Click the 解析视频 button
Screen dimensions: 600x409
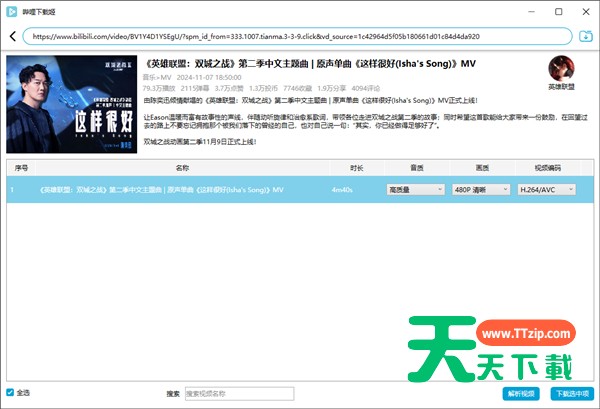coord(521,393)
